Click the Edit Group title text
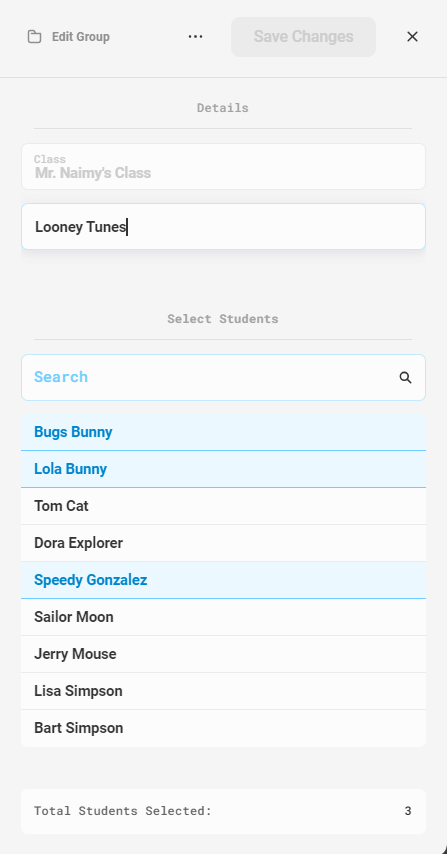Screen dimensions: 447x854 click(81, 37)
